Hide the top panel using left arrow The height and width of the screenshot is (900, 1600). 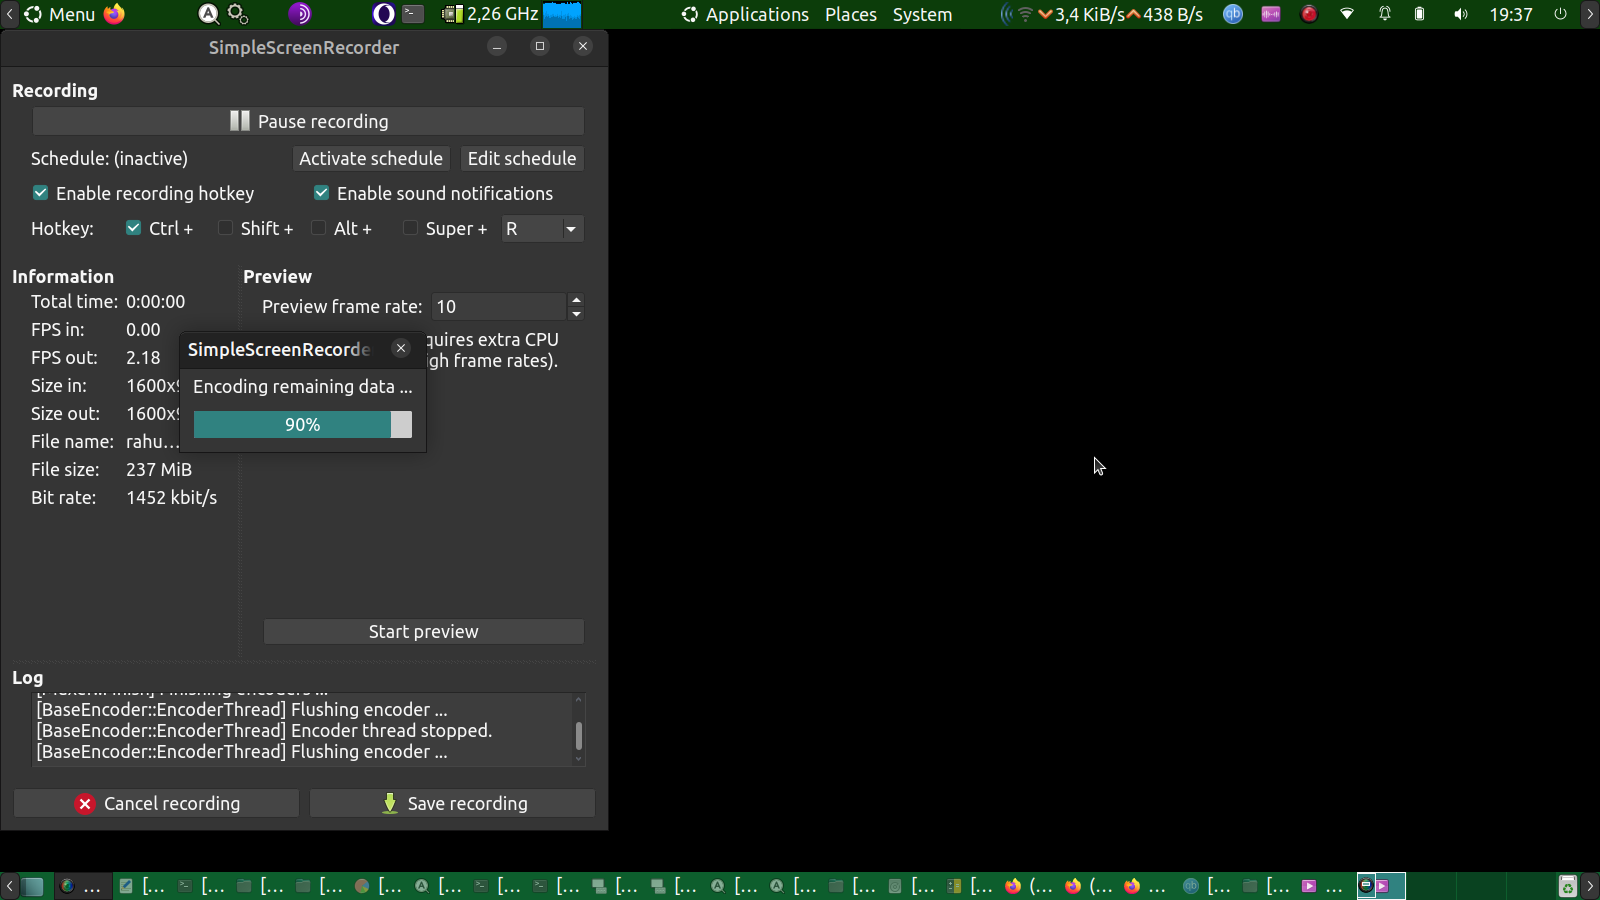click(x=9, y=14)
